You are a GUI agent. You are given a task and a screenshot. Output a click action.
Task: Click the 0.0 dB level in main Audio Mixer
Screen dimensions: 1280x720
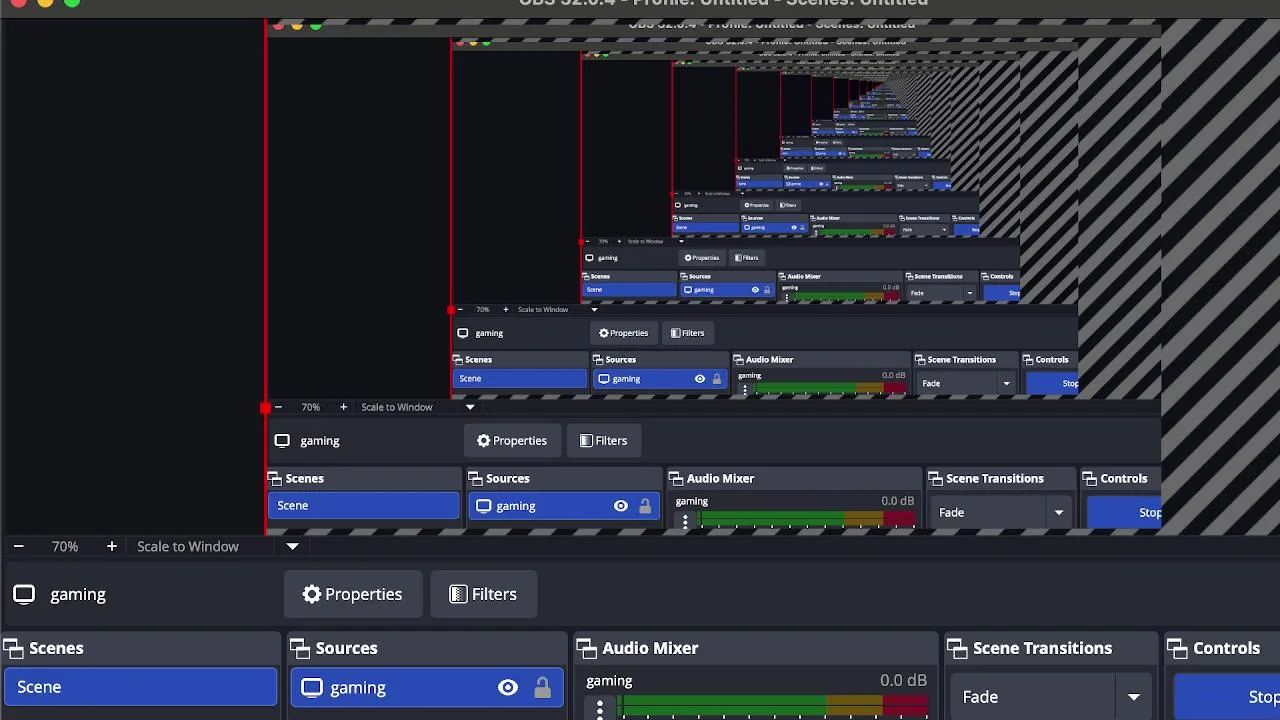click(x=903, y=681)
